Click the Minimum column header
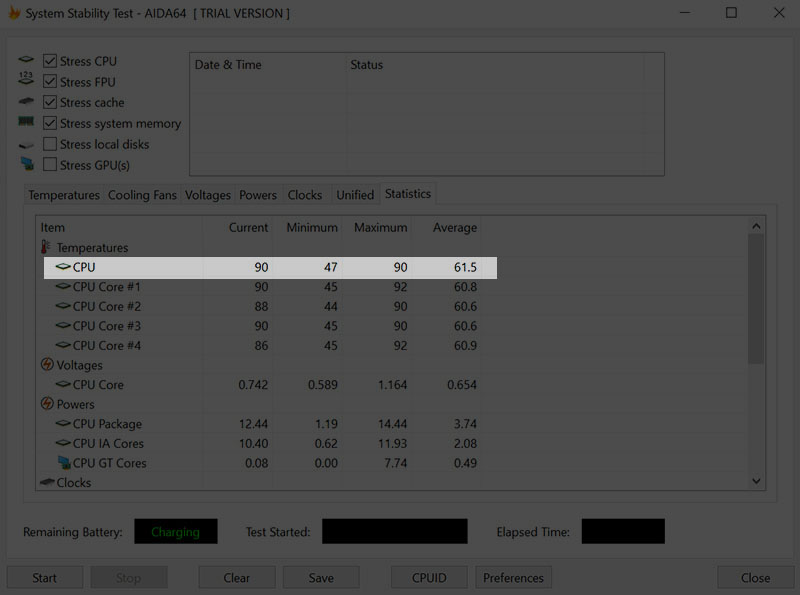This screenshot has height=595, width=800. [308, 228]
